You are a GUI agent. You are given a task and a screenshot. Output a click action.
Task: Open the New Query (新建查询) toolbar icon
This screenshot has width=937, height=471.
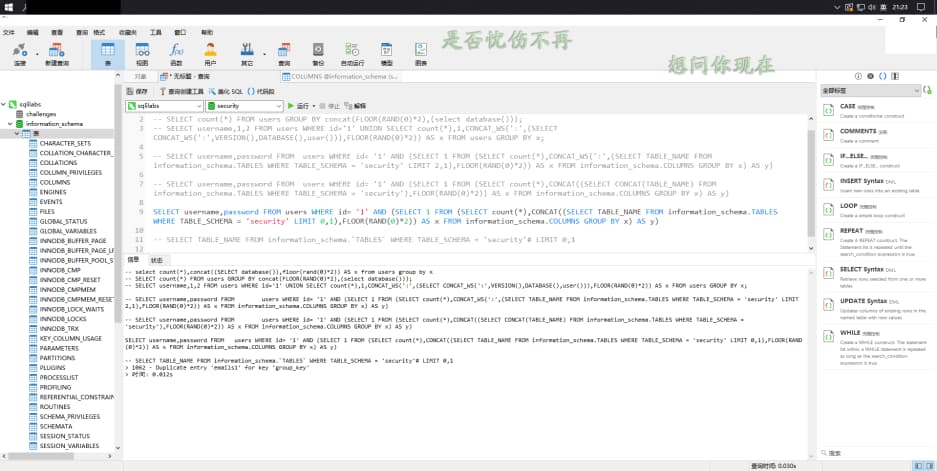[57, 54]
